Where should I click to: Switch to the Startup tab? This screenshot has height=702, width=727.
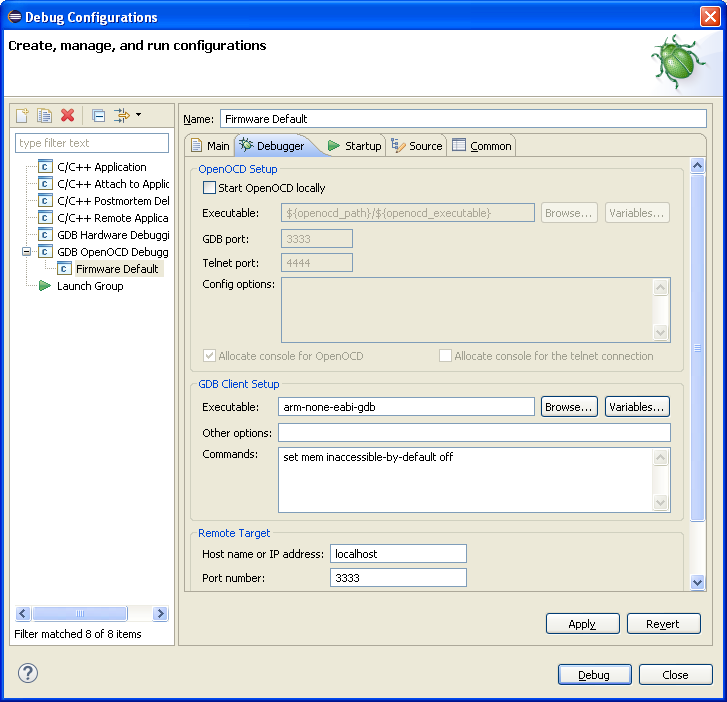tap(355, 146)
